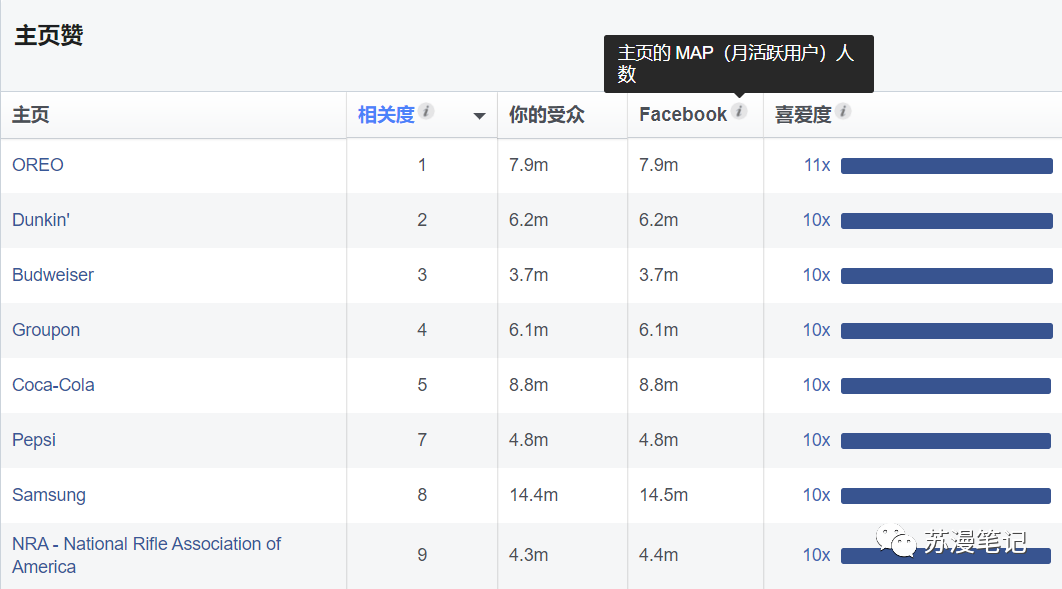Sort by the 相关度 column header
Viewport: 1062px width, 589px height.
pos(385,115)
